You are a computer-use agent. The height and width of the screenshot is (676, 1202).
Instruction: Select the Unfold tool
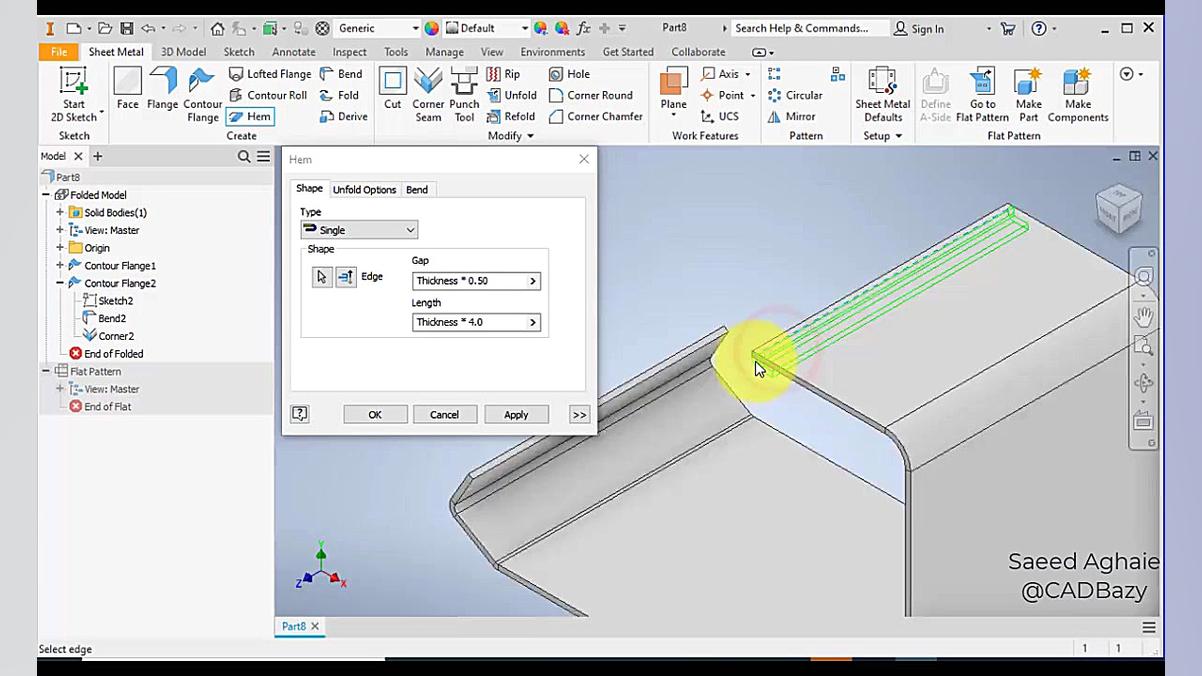512,95
